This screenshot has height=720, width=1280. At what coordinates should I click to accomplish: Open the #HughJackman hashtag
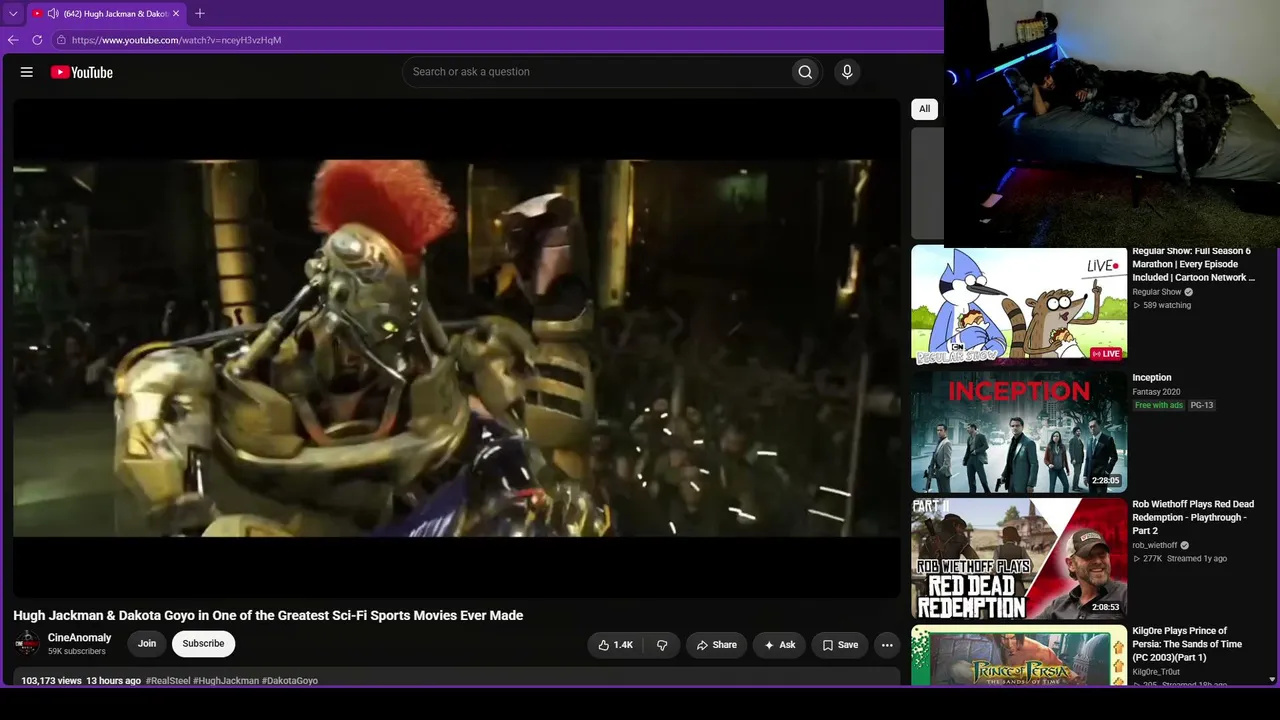tap(226, 681)
